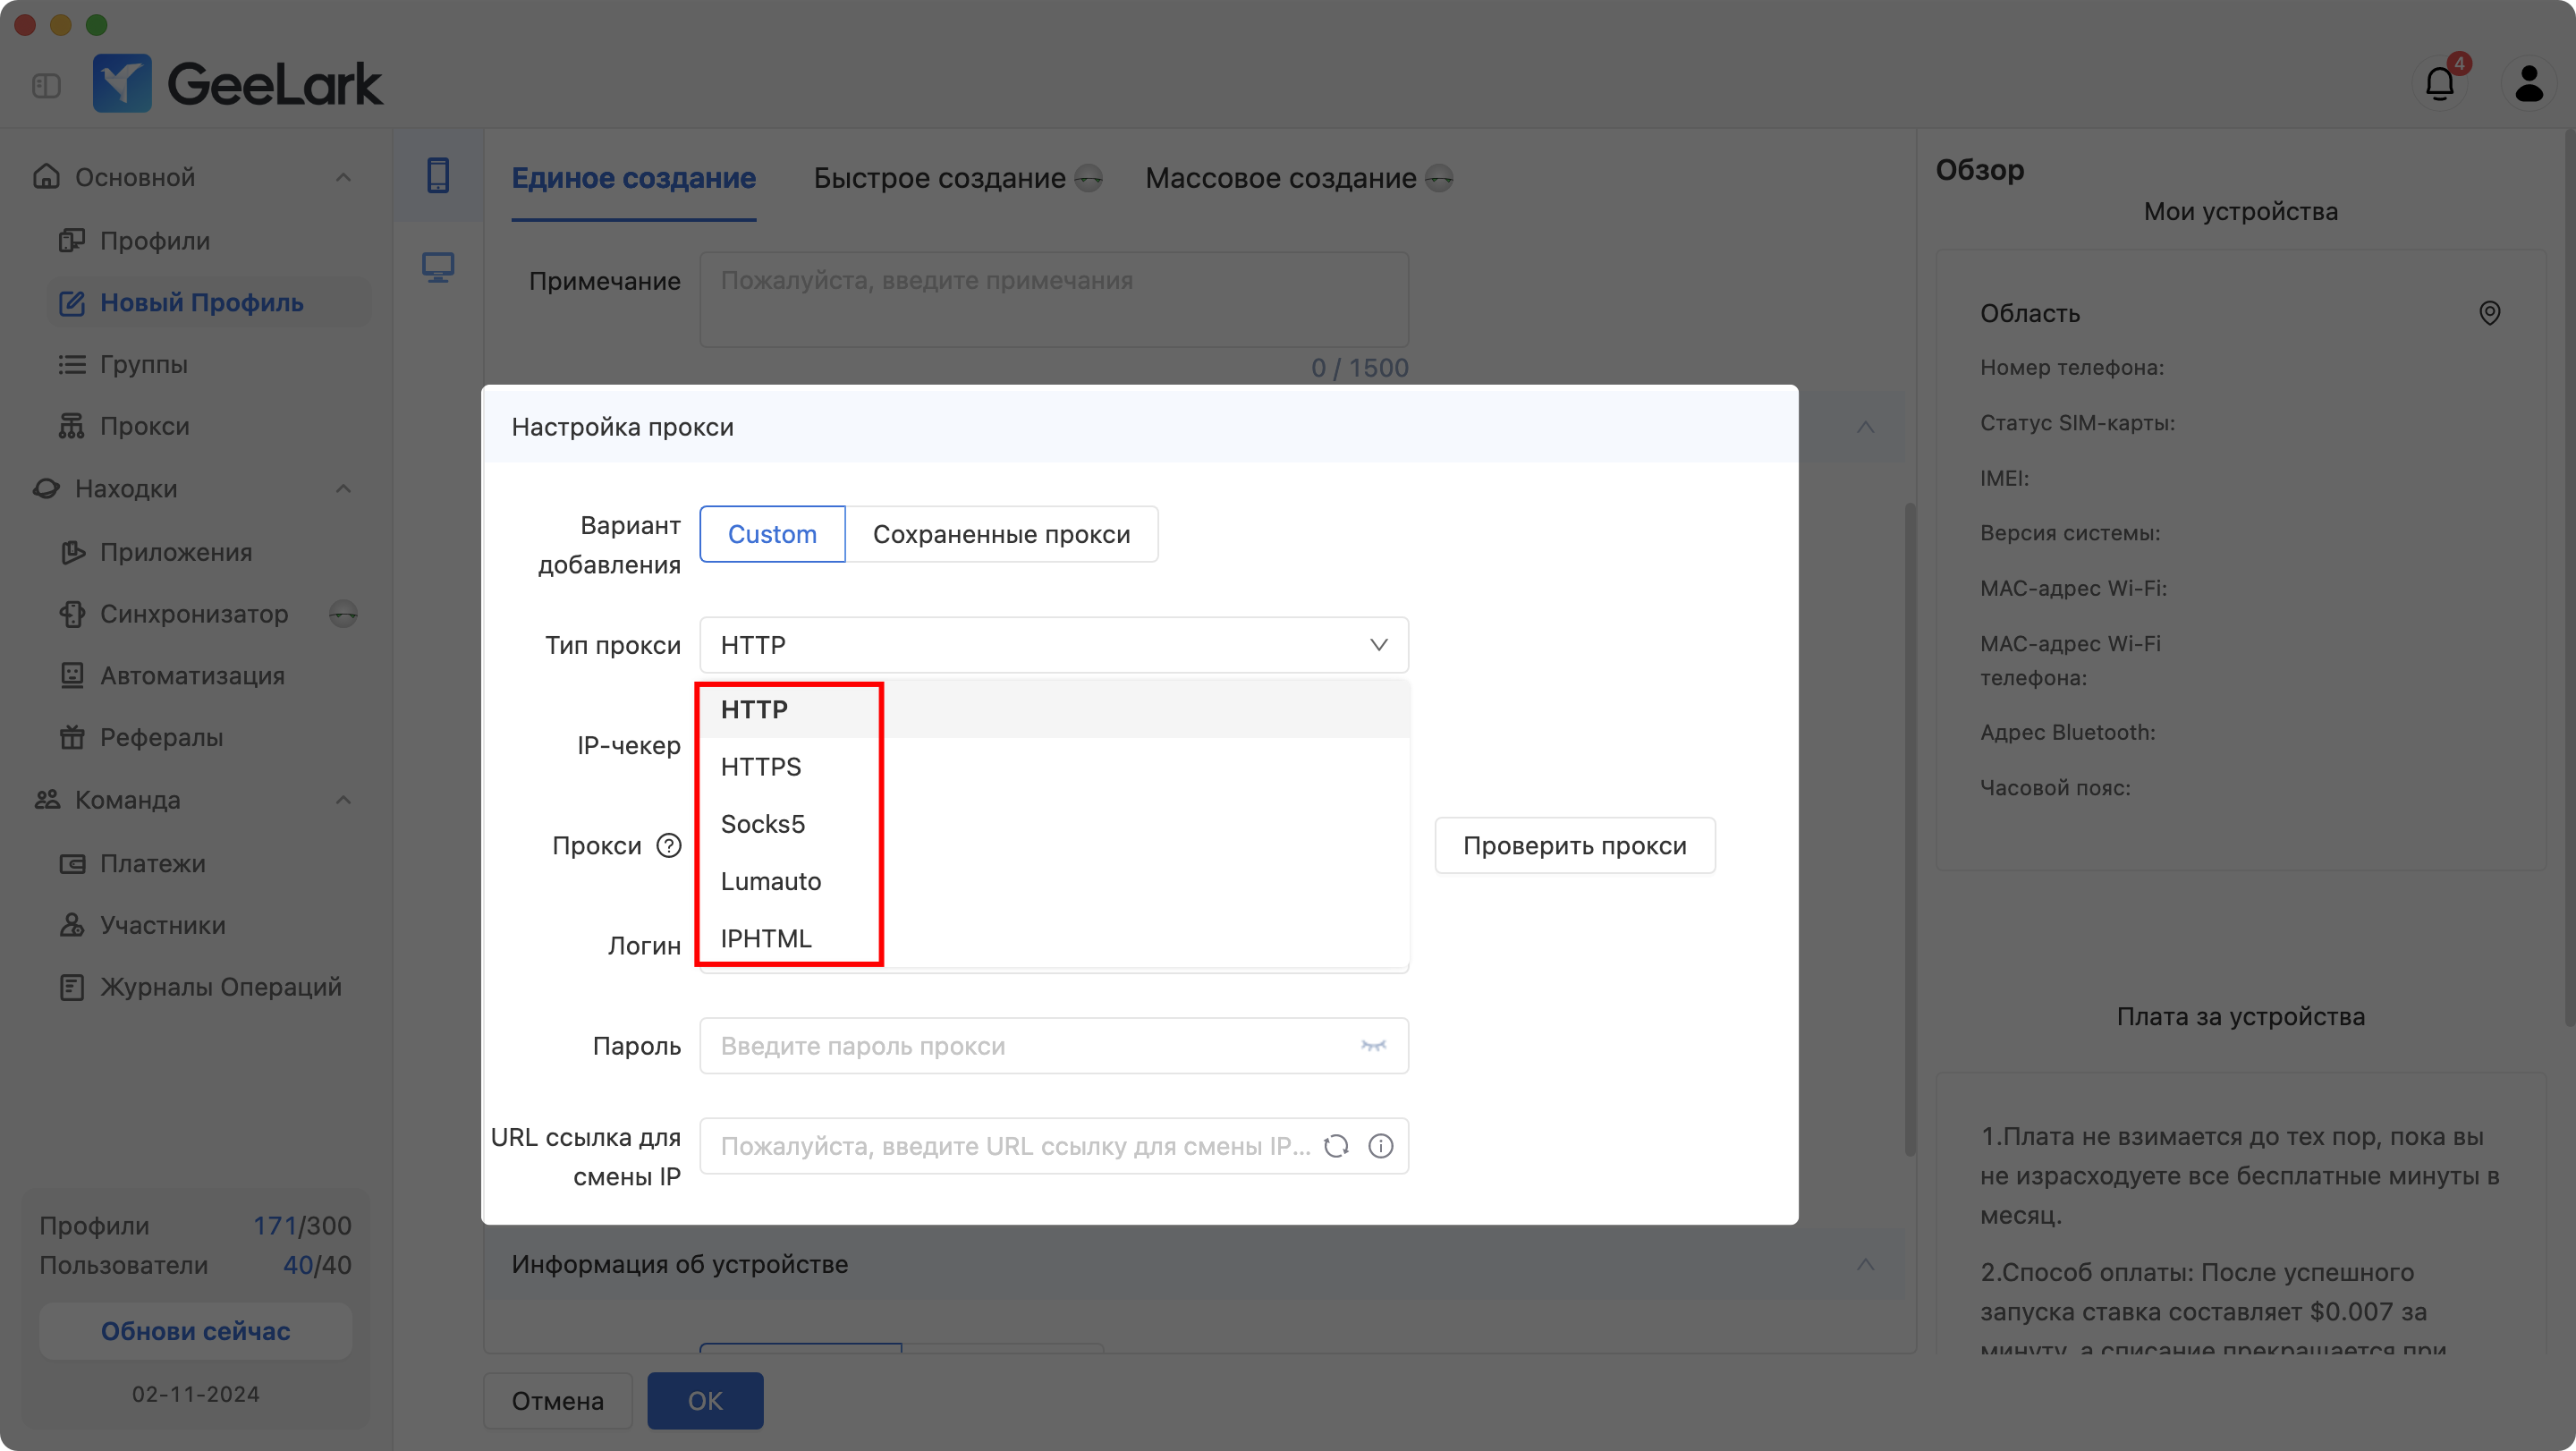Screen dimensions: 2576x1451
Task: Click the refresh icon in IP change URL field
Action: click(1336, 1146)
